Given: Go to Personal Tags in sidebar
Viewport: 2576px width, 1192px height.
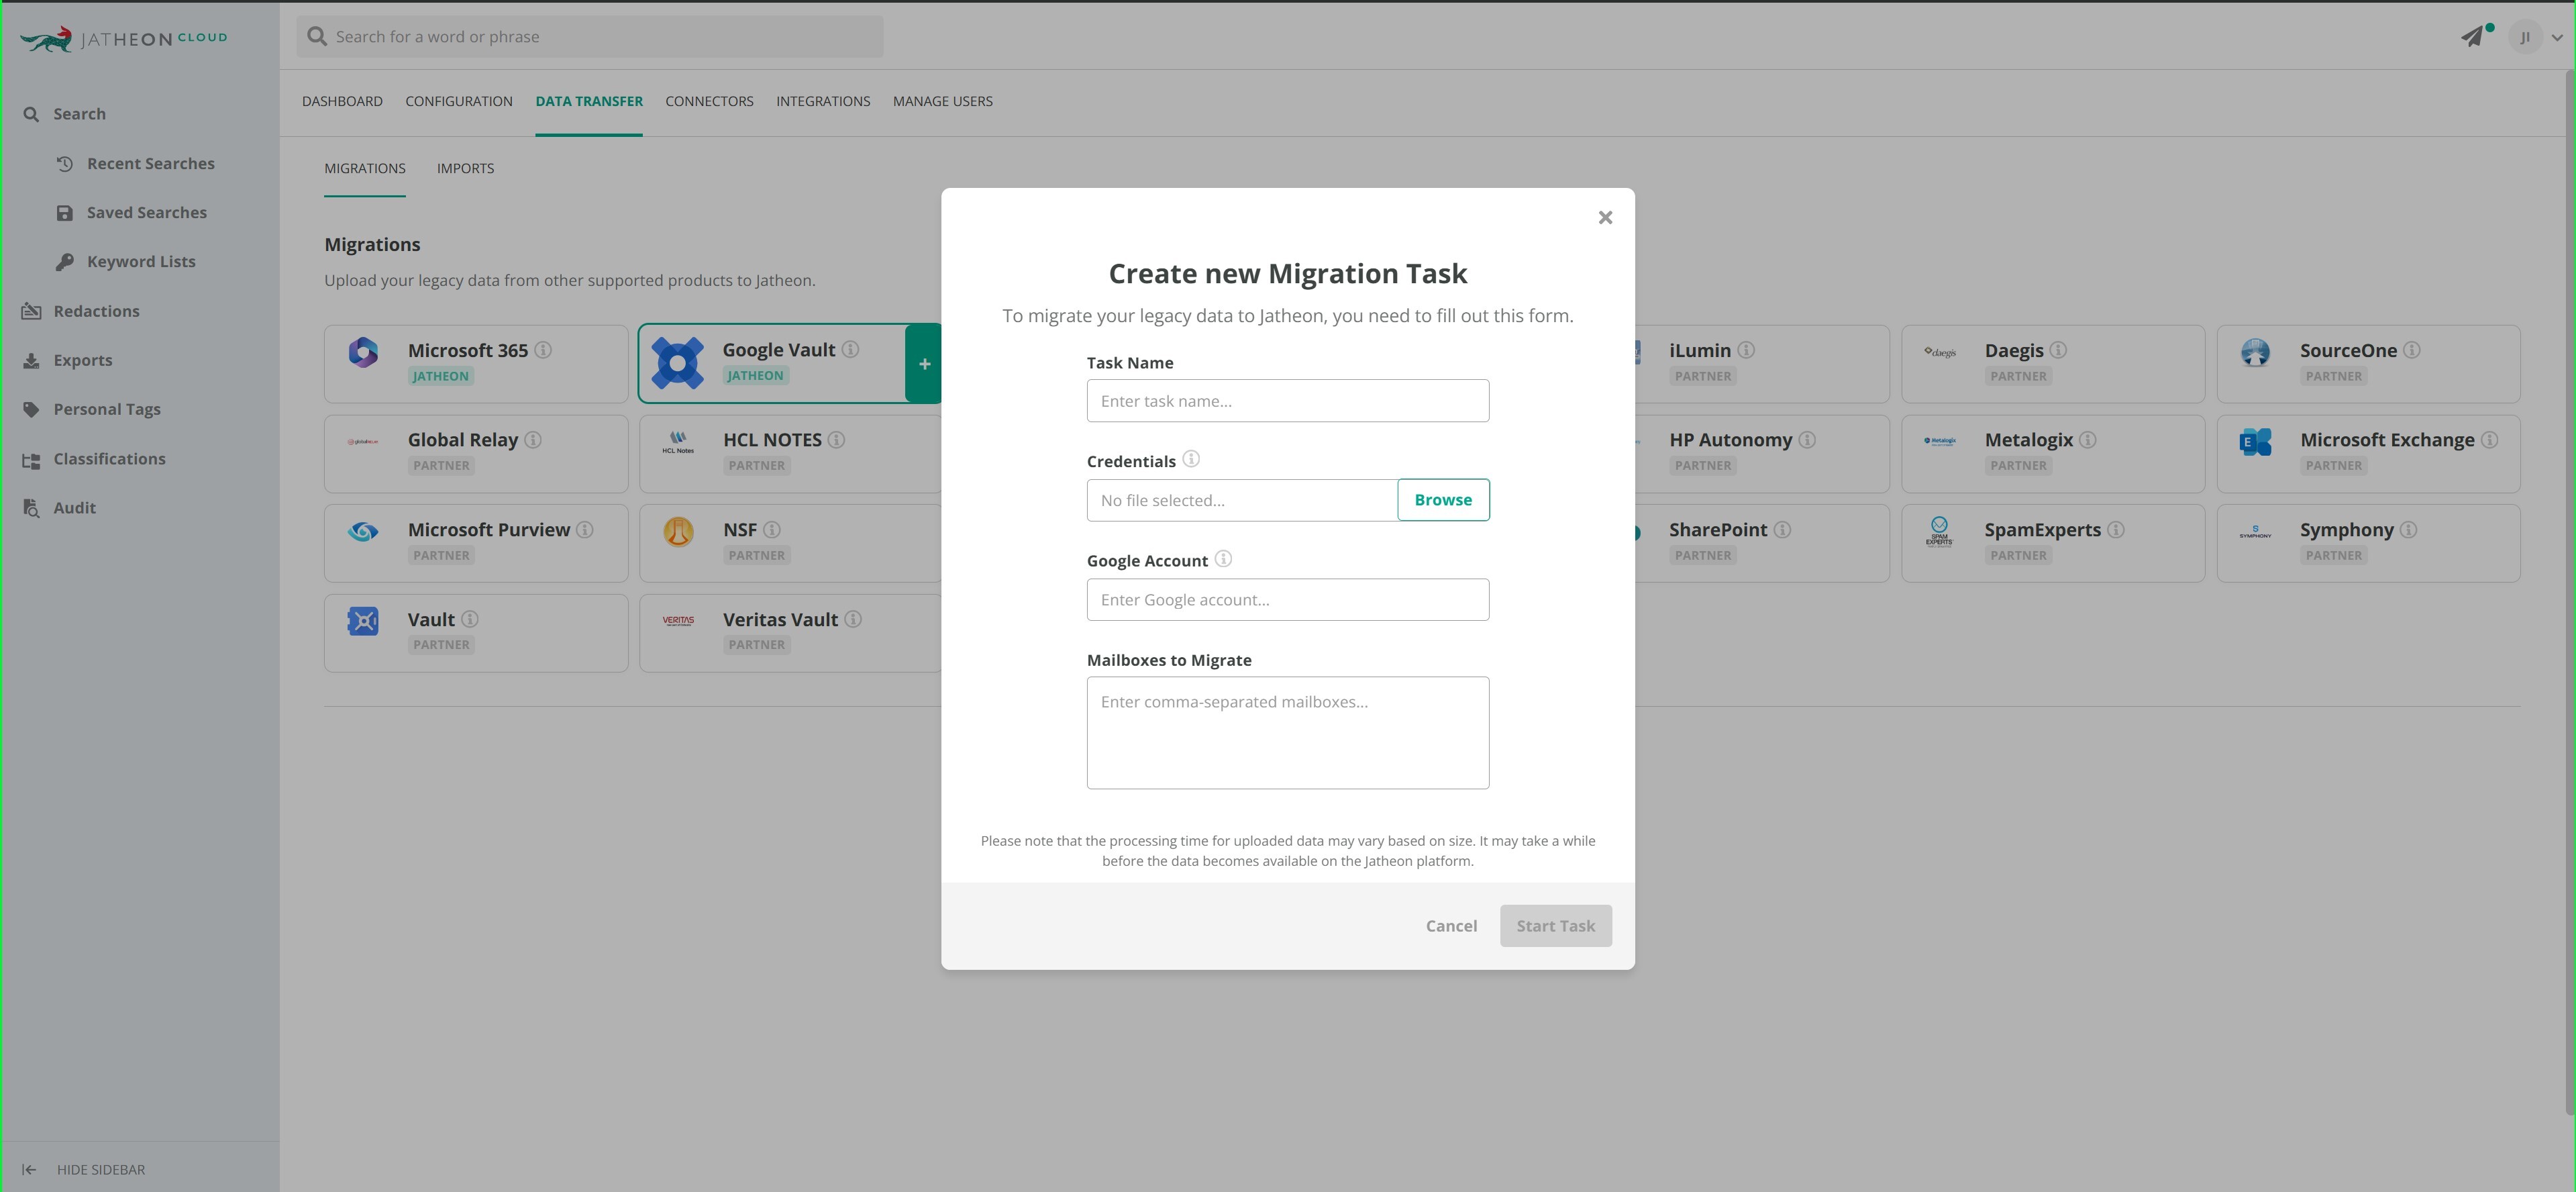Looking at the screenshot, I should (x=106, y=409).
